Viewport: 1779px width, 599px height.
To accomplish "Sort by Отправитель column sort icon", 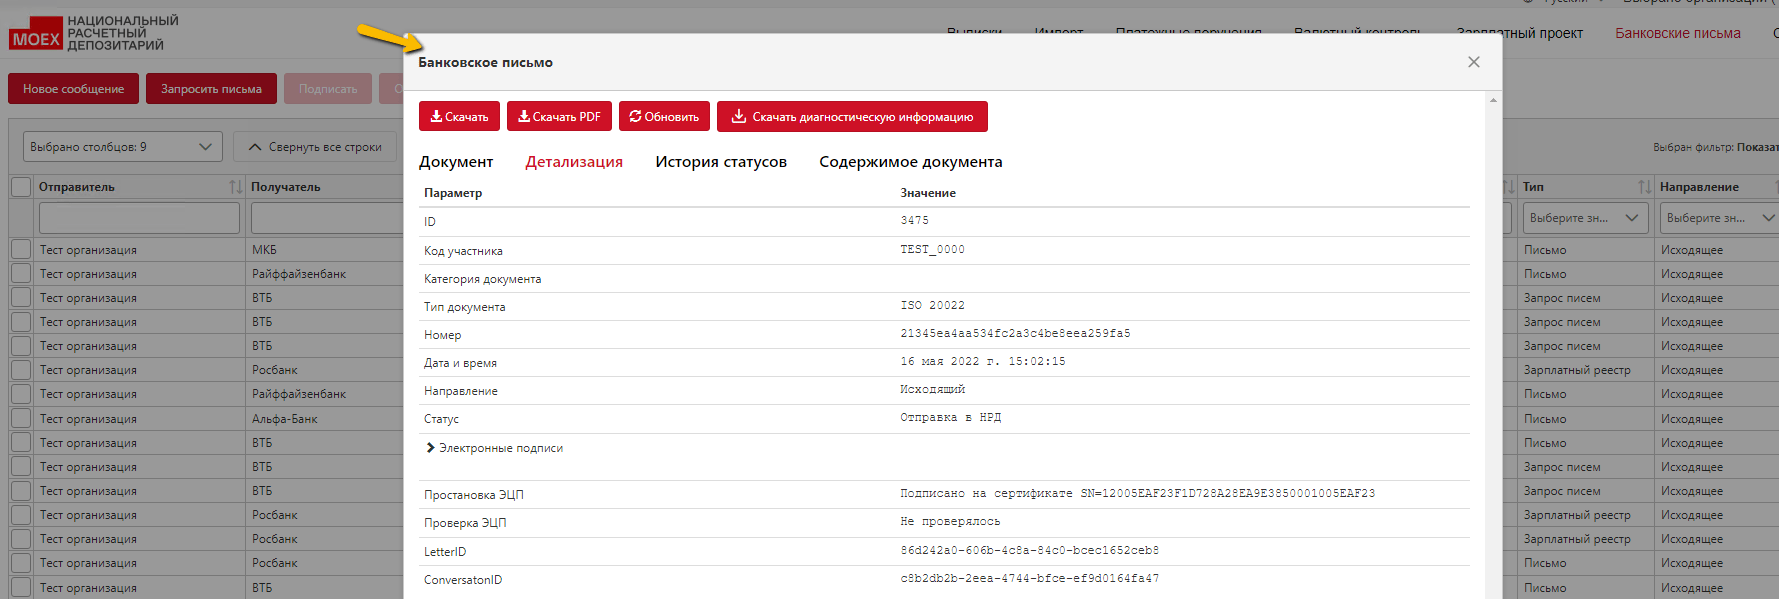I will pyautogui.click(x=235, y=187).
